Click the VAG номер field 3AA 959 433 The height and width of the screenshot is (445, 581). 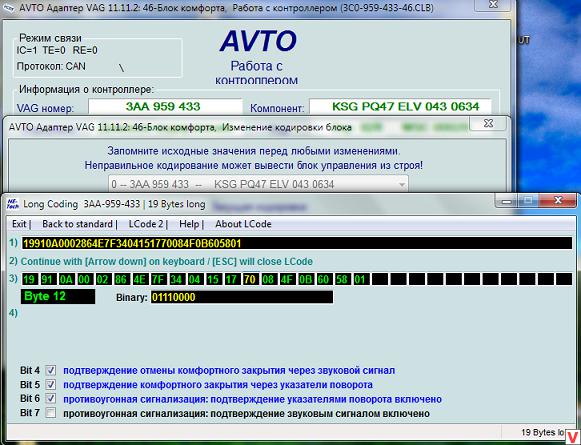pyautogui.click(x=165, y=107)
